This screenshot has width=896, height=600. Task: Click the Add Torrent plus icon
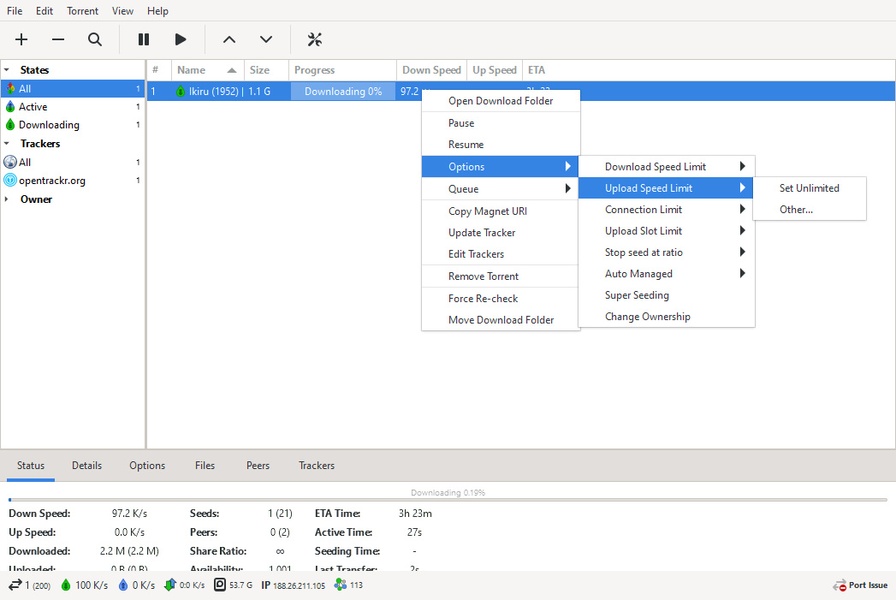tap(21, 39)
